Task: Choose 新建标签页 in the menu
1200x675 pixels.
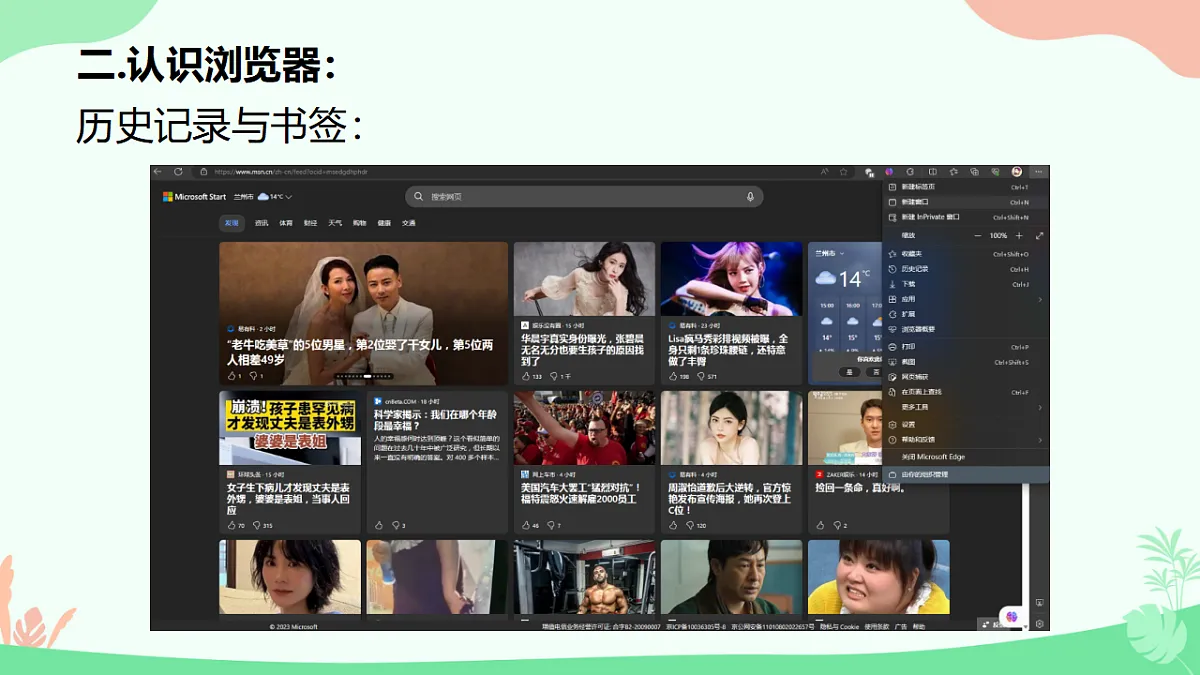Action: tap(966, 187)
